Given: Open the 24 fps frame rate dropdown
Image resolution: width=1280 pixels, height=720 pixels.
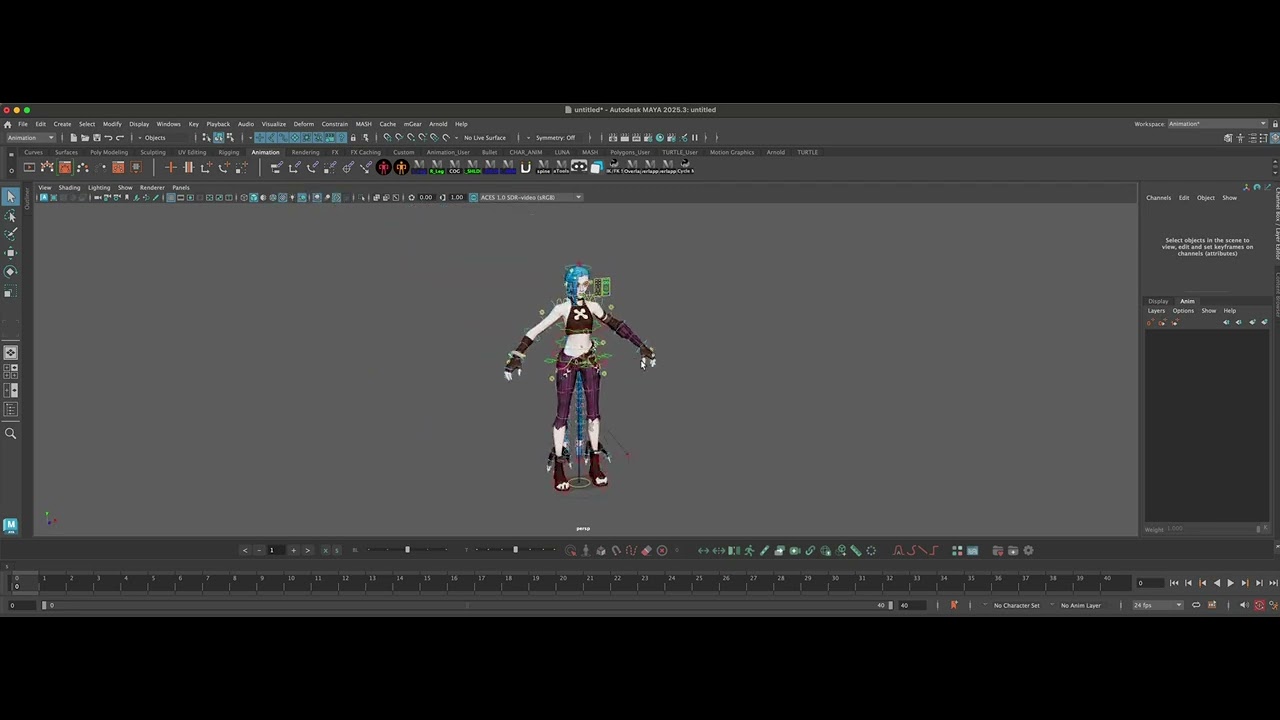Looking at the screenshot, I should coord(1157,605).
